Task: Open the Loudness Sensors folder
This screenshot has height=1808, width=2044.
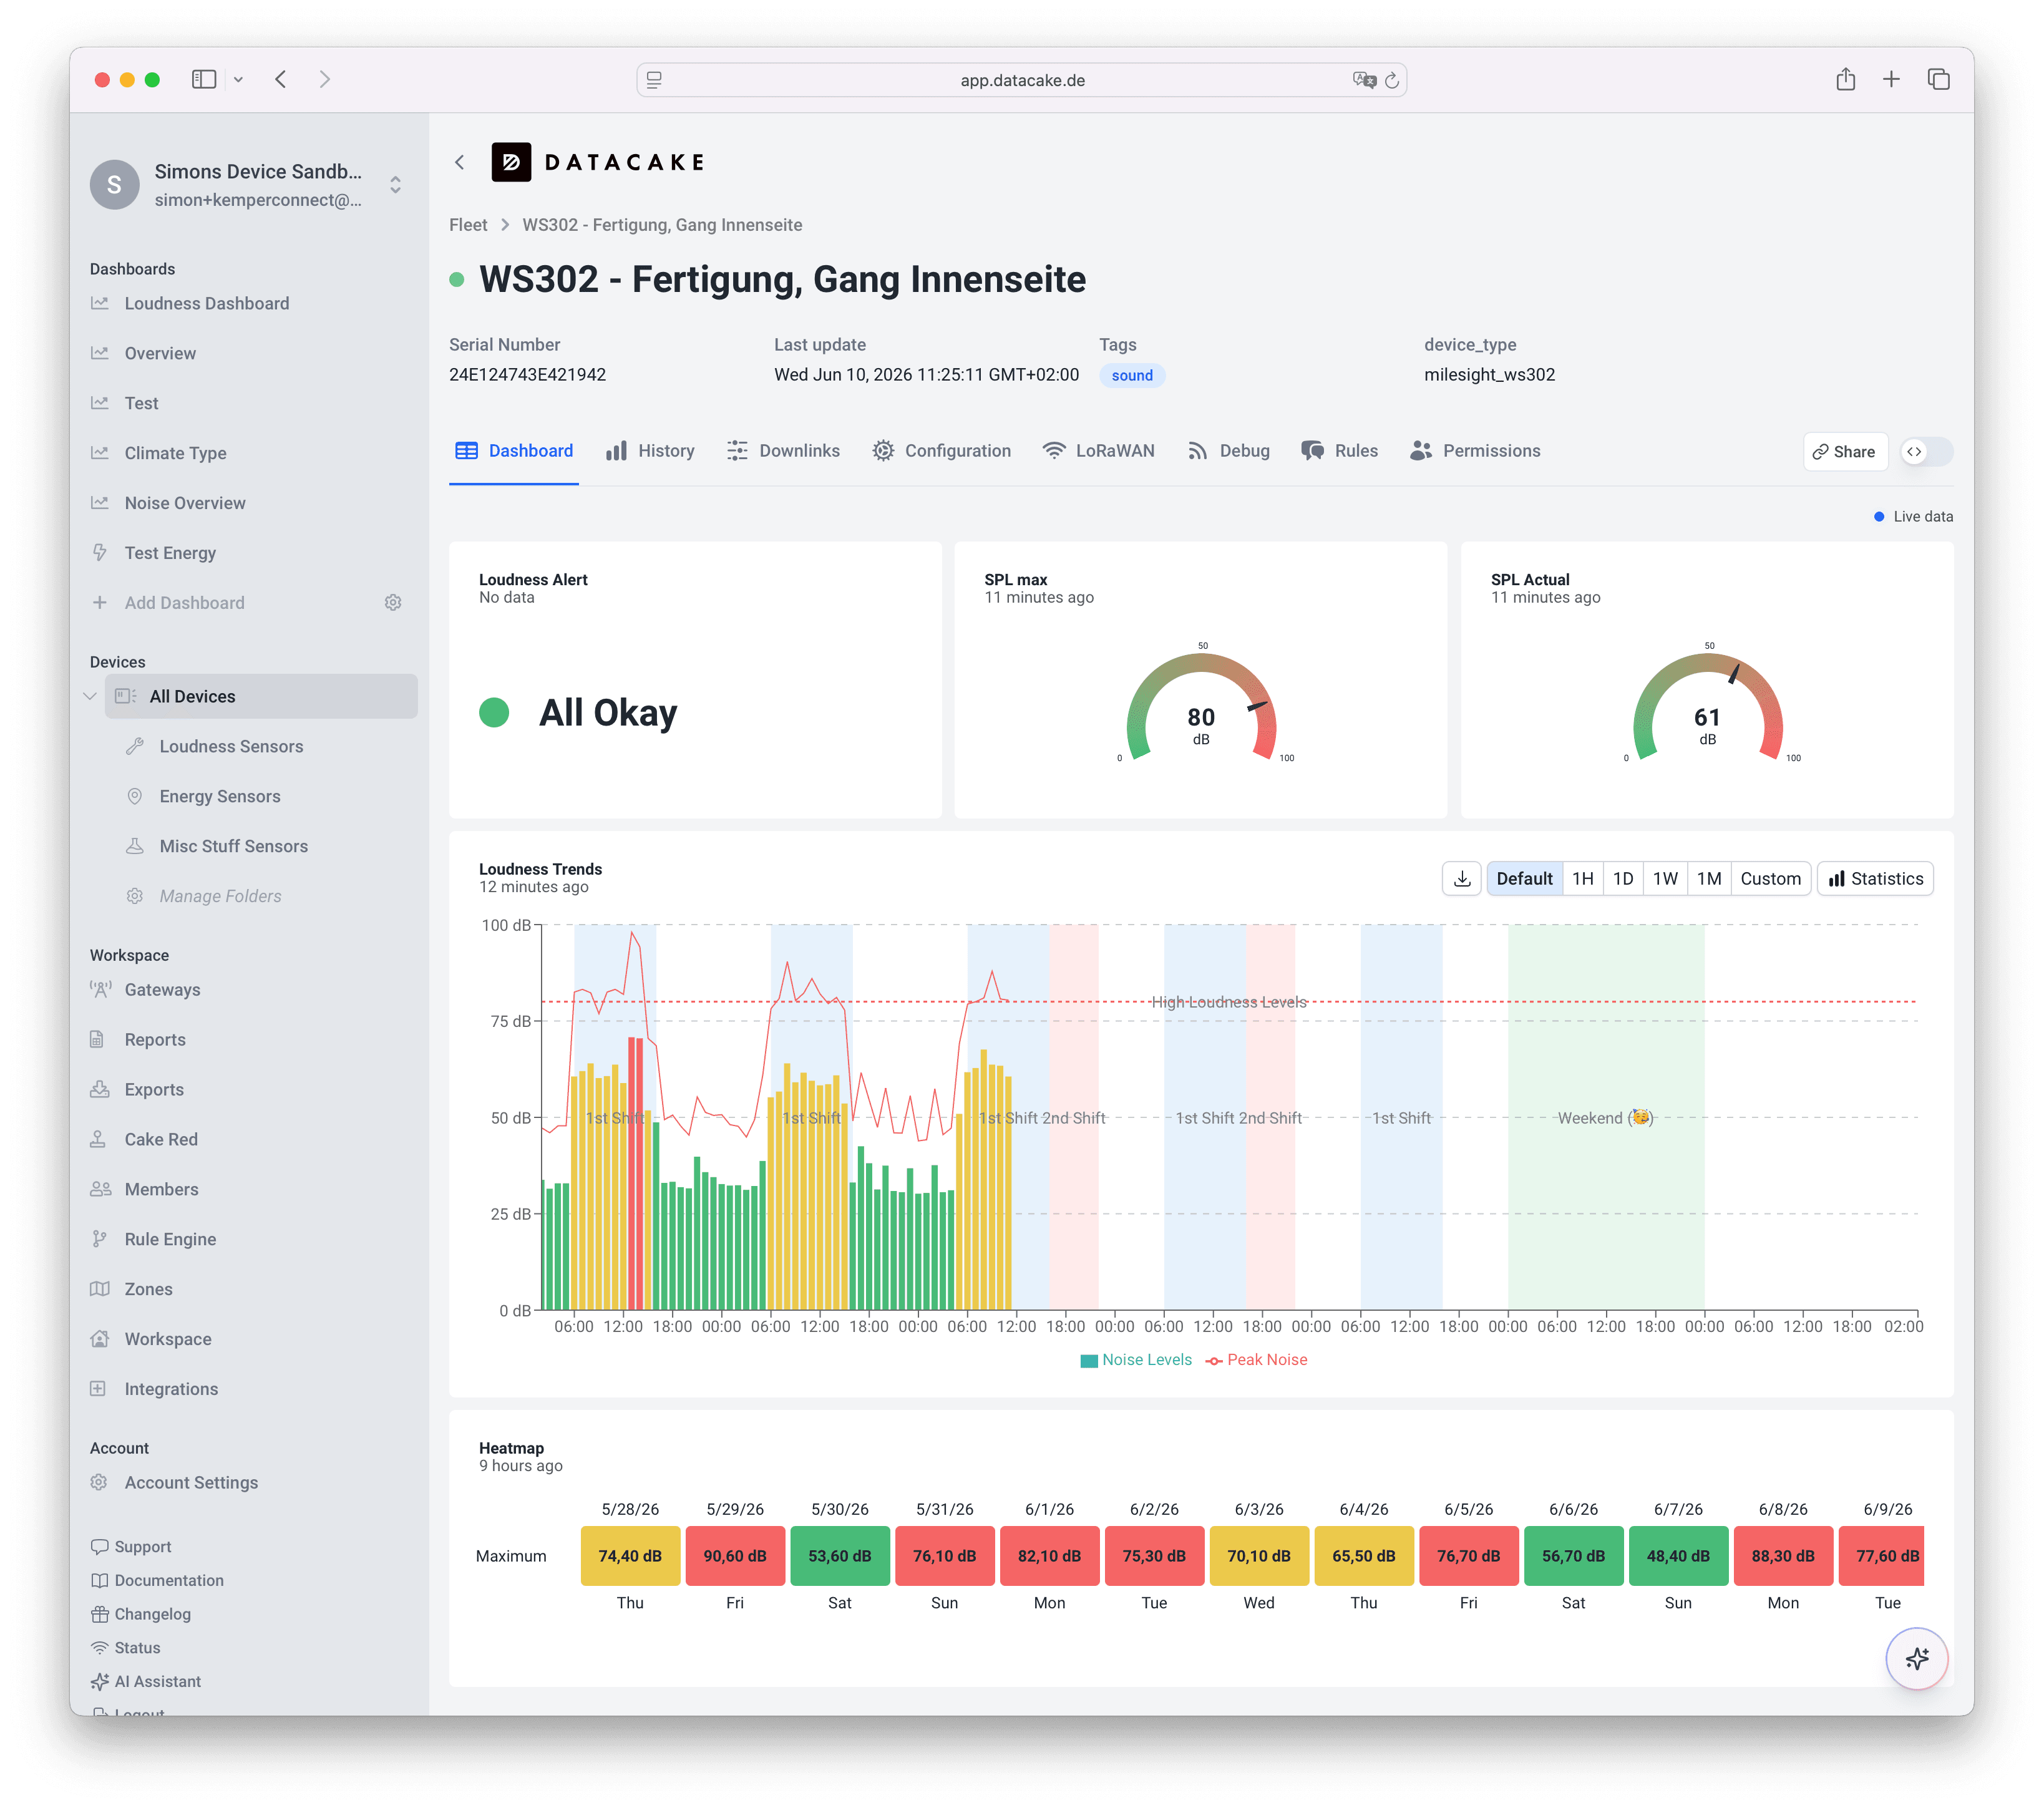Action: pos(231,747)
